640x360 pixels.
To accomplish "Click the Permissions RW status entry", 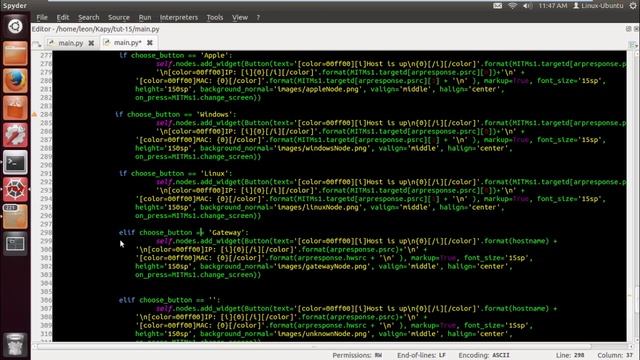I will [357, 355].
